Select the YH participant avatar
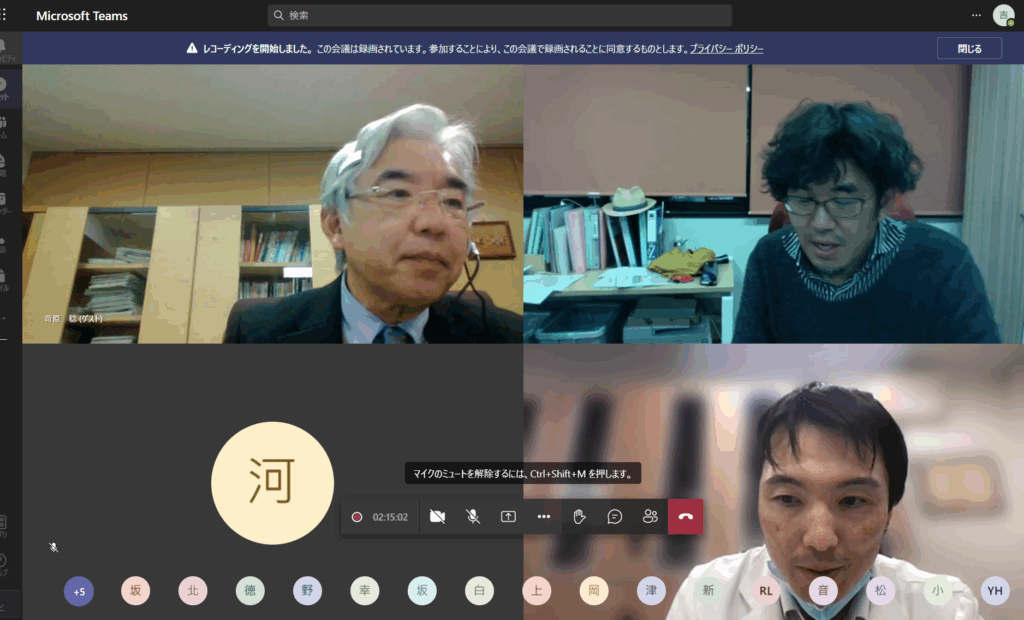1024x620 pixels. point(995,591)
